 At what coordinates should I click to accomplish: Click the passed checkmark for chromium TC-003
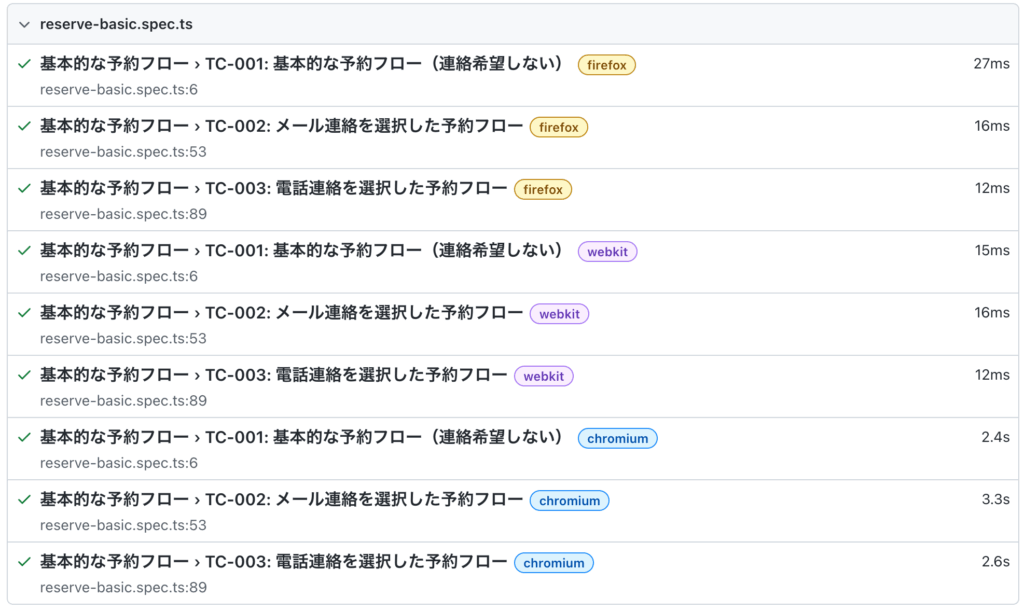[x=25, y=561]
